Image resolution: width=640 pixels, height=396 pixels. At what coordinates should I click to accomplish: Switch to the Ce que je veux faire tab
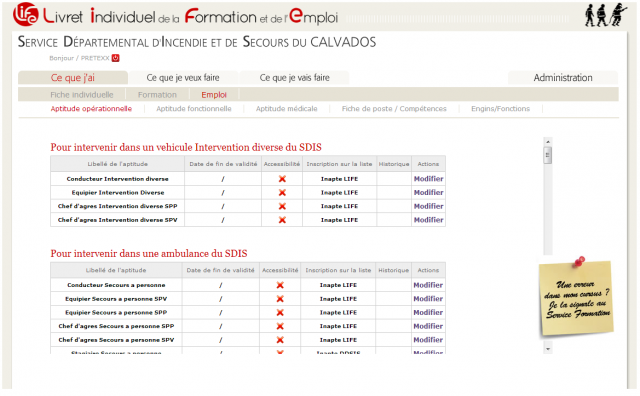pyautogui.click(x=183, y=78)
